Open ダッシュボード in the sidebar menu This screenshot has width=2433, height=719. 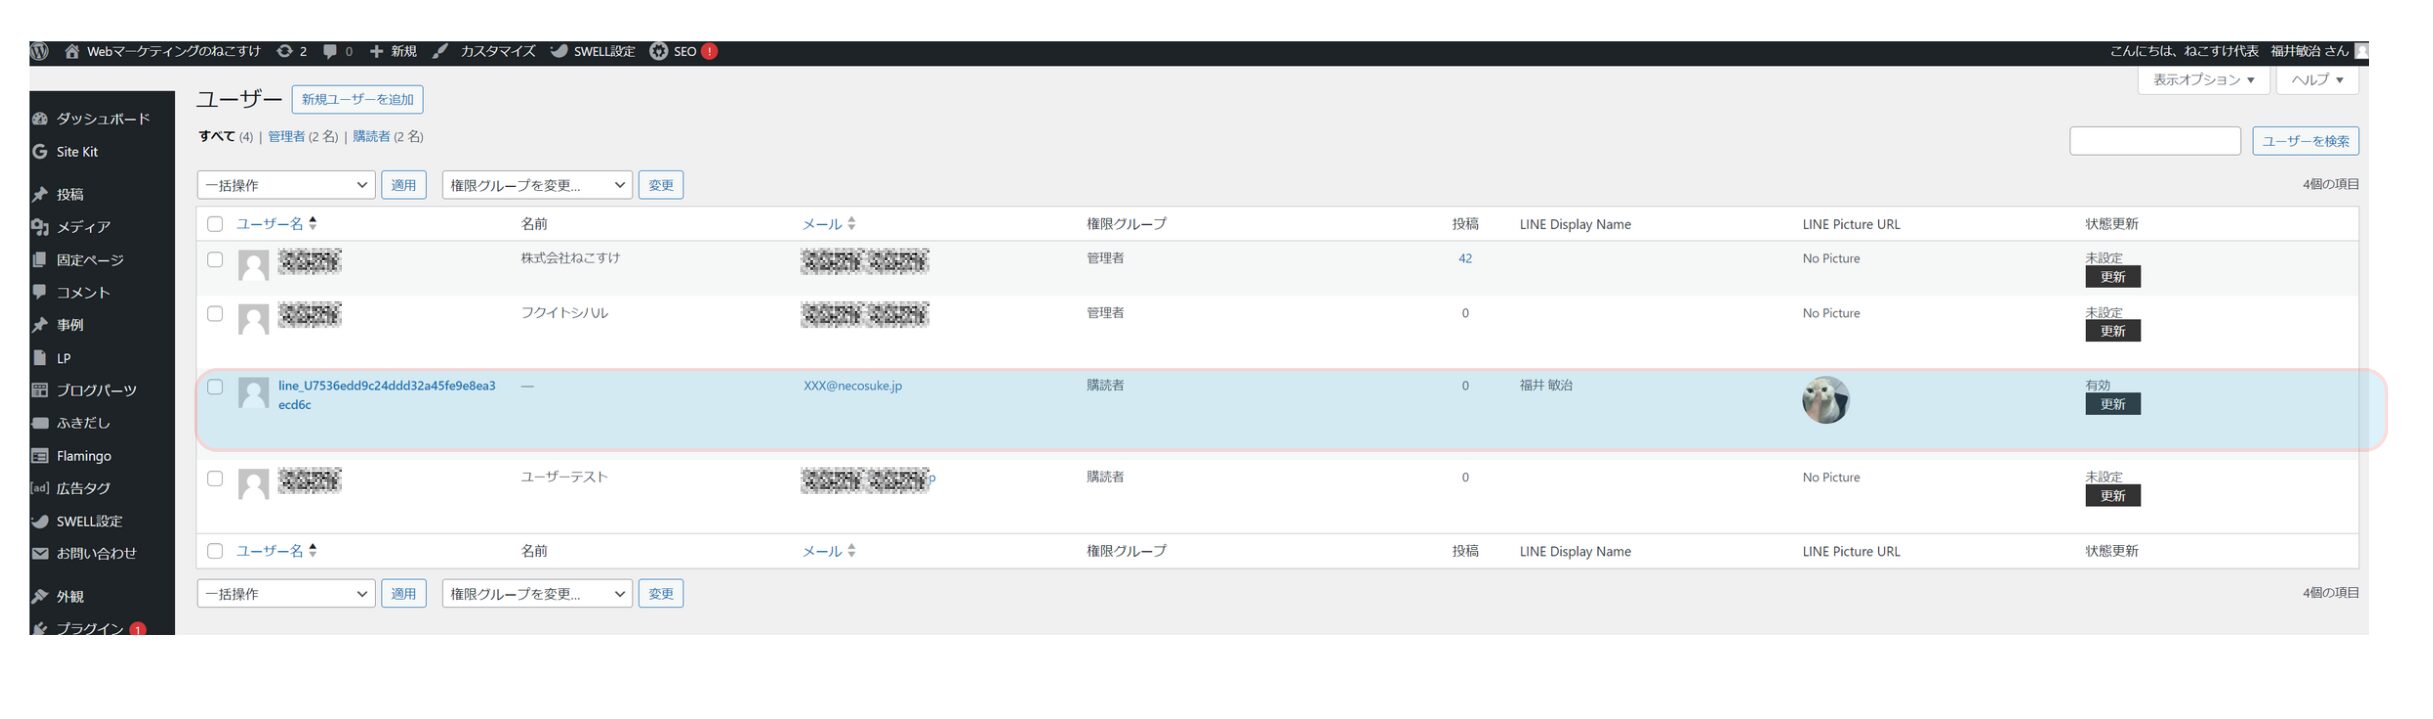pos(102,119)
